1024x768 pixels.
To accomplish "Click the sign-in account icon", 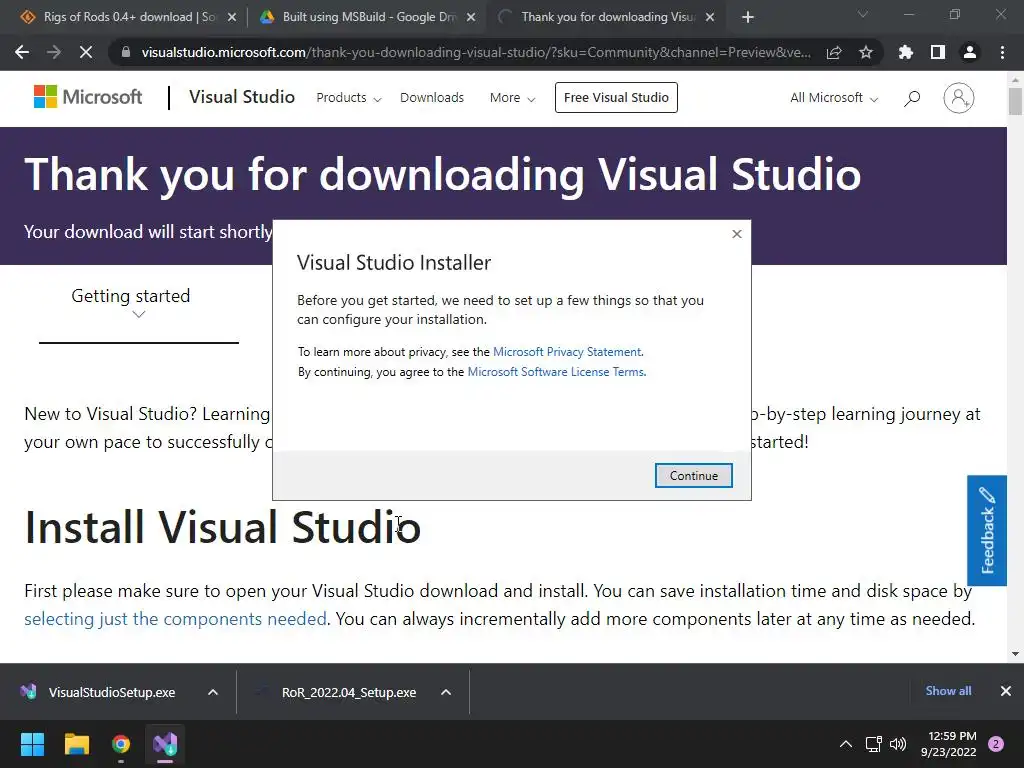I will pos(959,98).
